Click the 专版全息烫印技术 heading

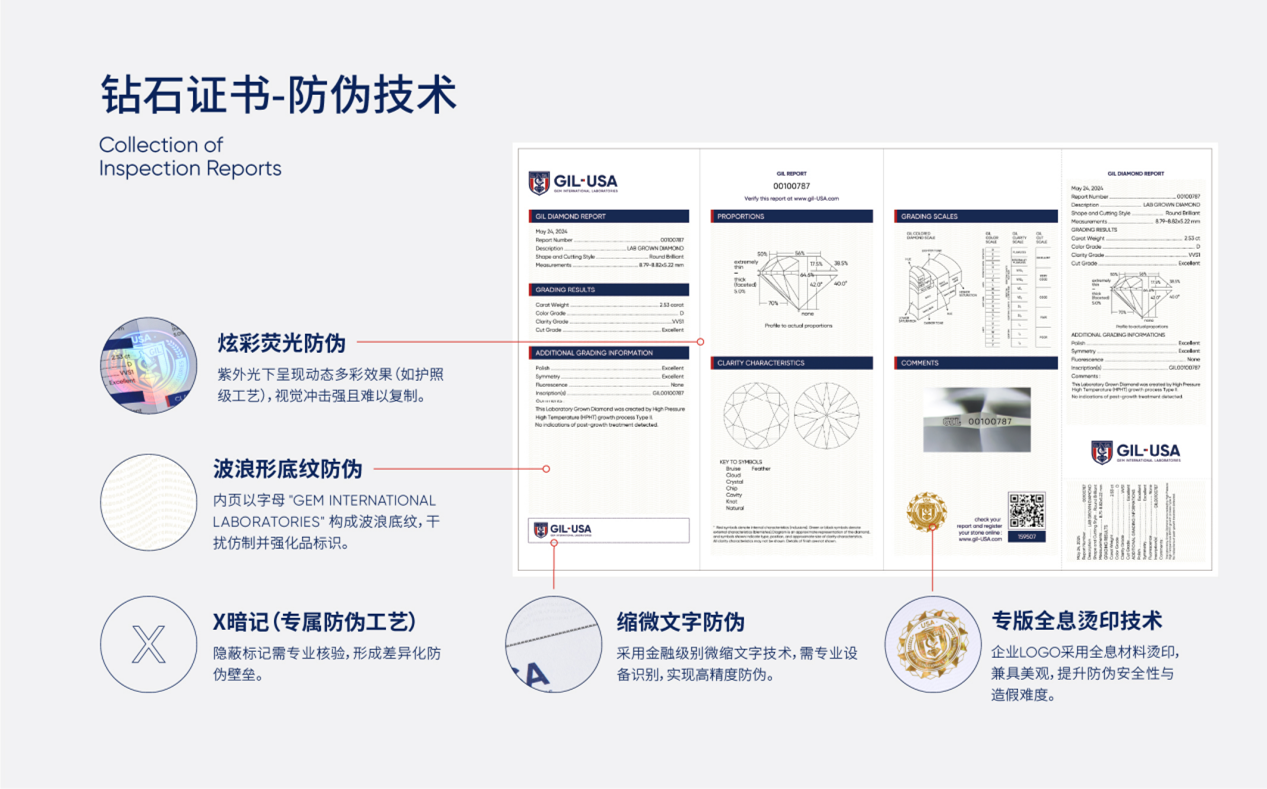click(x=1076, y=620)
